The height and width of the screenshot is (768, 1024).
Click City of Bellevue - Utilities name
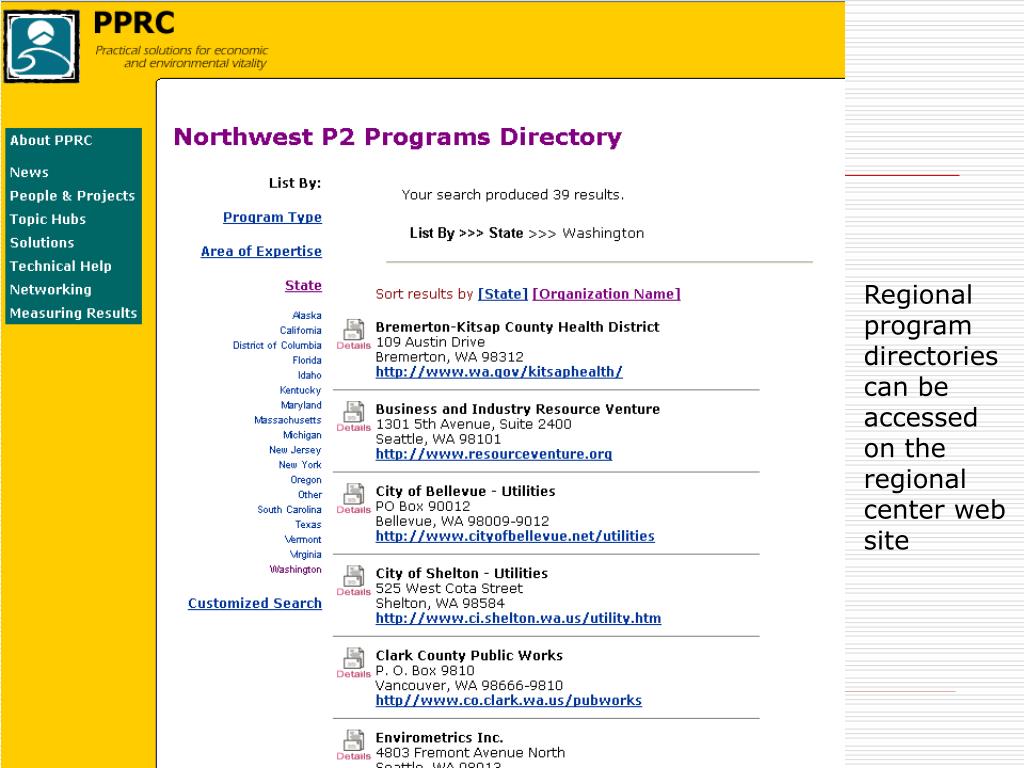tap(466, 492)
